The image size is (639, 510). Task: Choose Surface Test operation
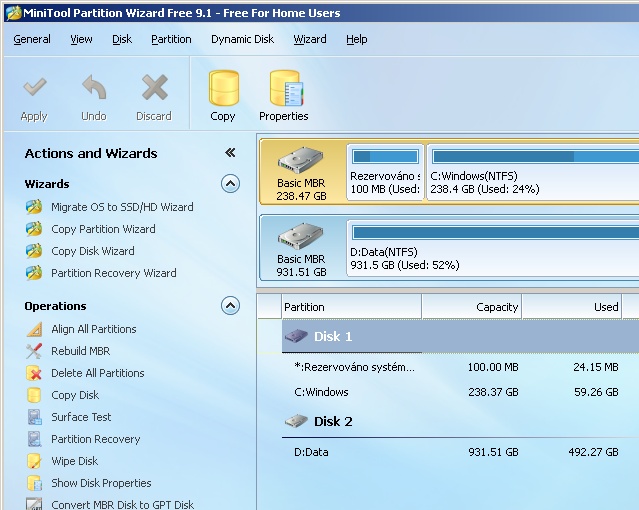[81, 417]
